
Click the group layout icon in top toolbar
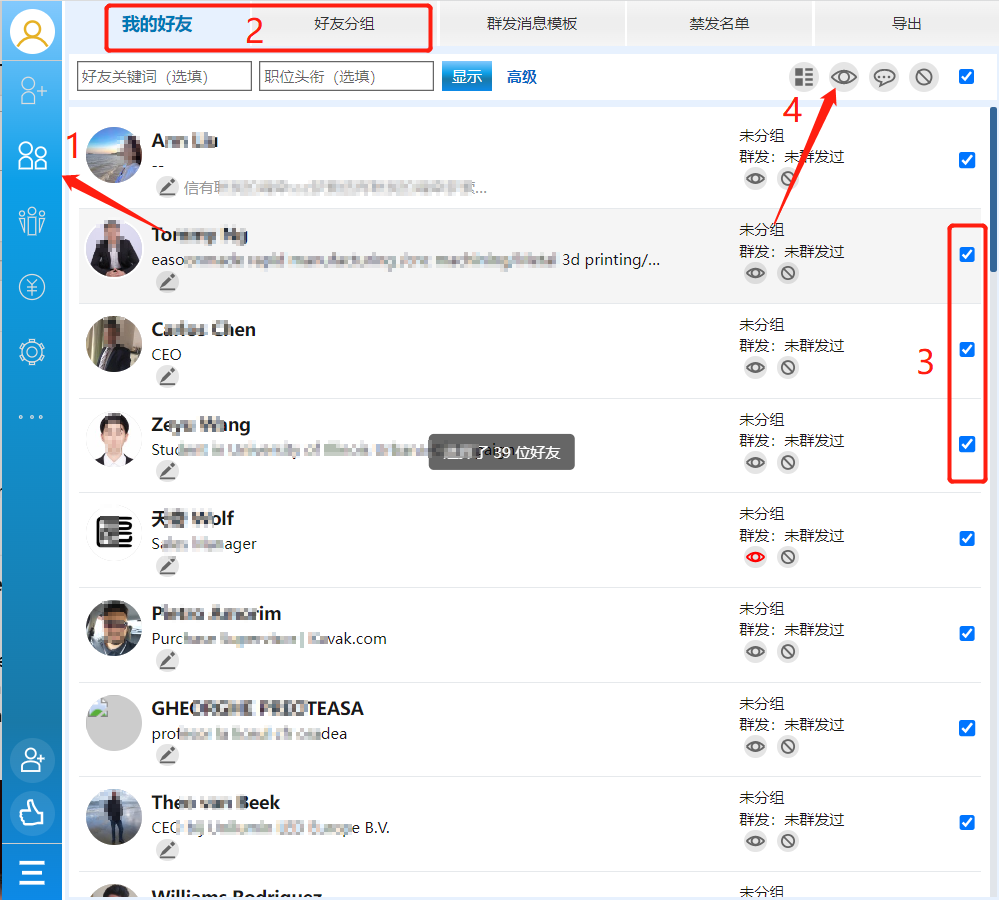coord(802,77)
